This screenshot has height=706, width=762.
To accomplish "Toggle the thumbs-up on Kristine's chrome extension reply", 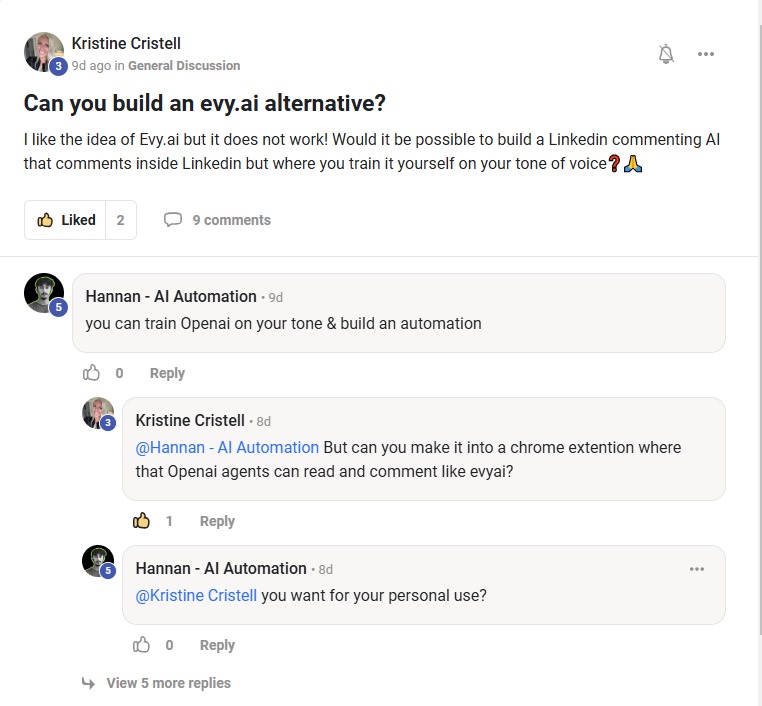I will click(x=142, y=521).
